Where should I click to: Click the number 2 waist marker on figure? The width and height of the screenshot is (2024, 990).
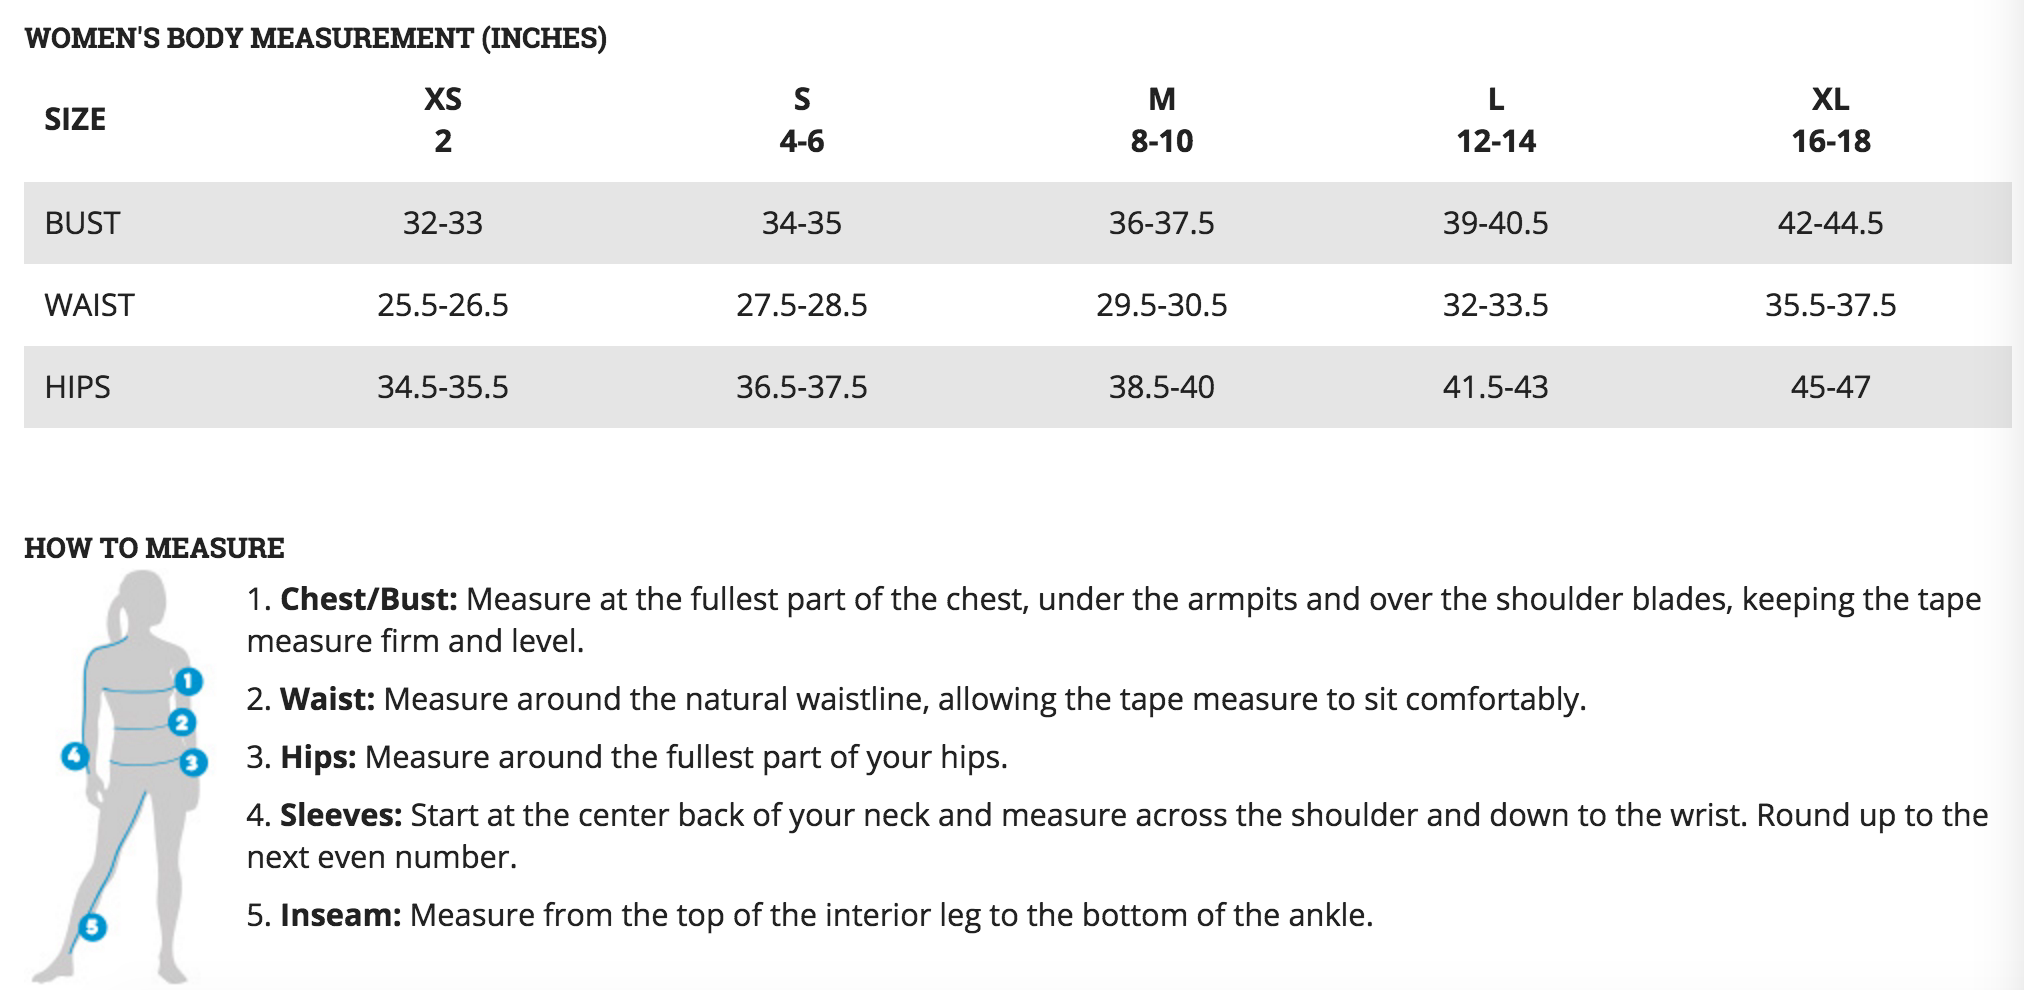coord(181,722)
